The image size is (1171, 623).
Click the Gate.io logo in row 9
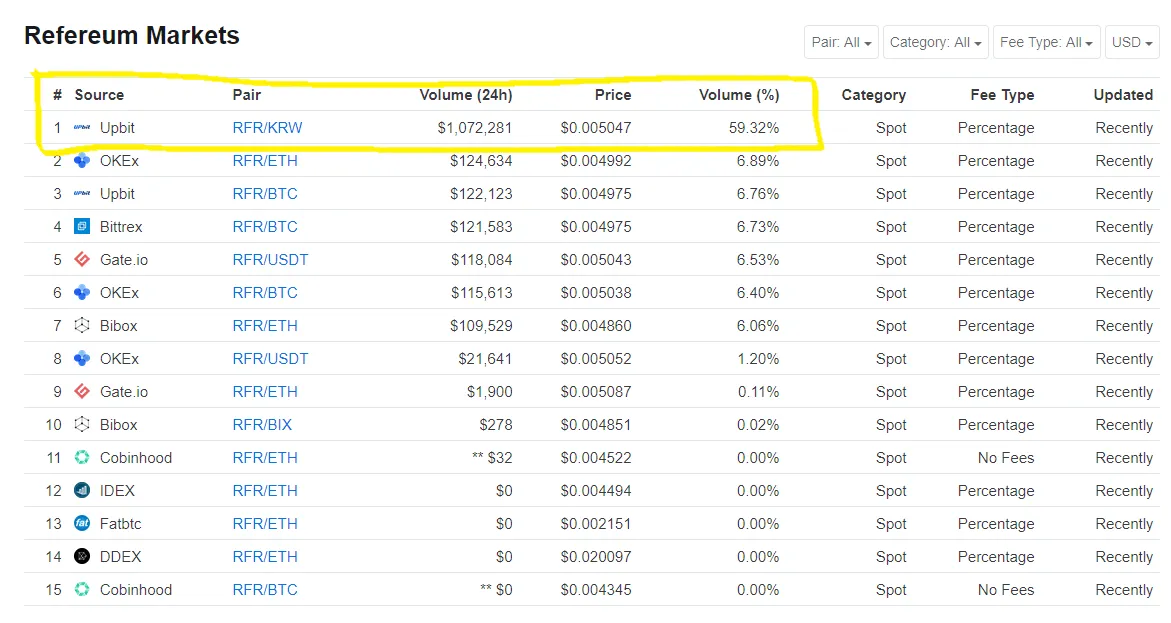coord(82,391)
